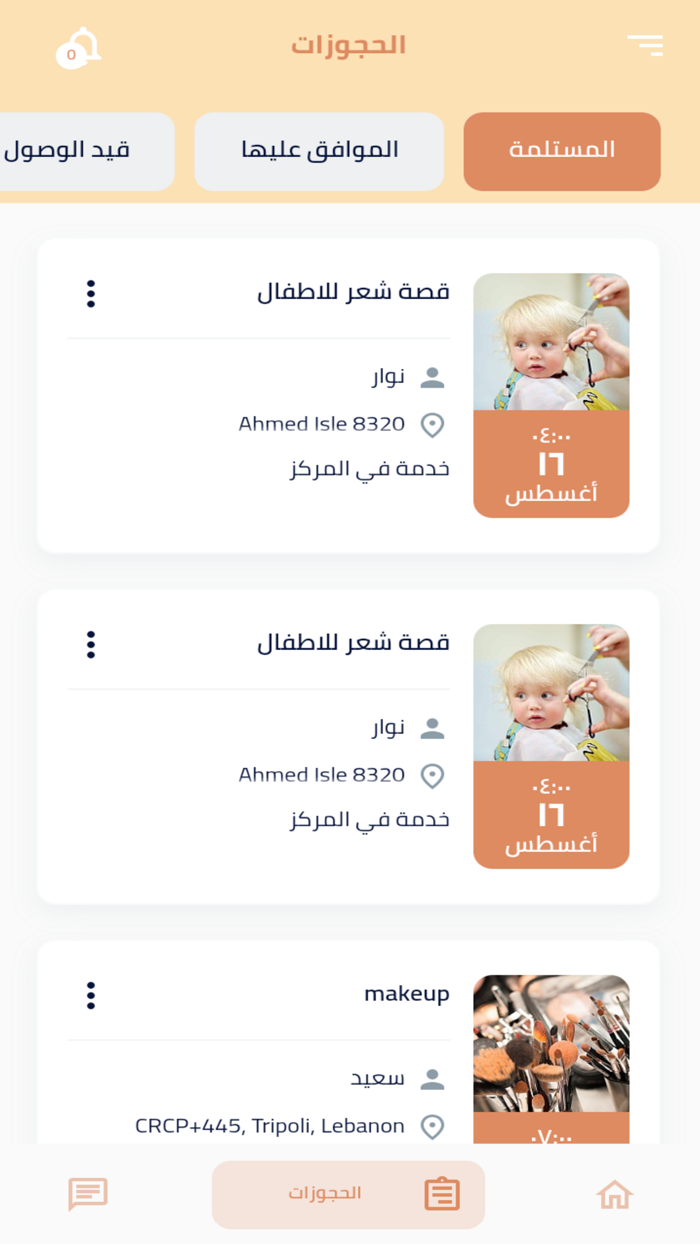Open three-dot menu for makeup booking
Viewport: 700px width, 1244px height.
pyautogui.click(x=91, y=996)
